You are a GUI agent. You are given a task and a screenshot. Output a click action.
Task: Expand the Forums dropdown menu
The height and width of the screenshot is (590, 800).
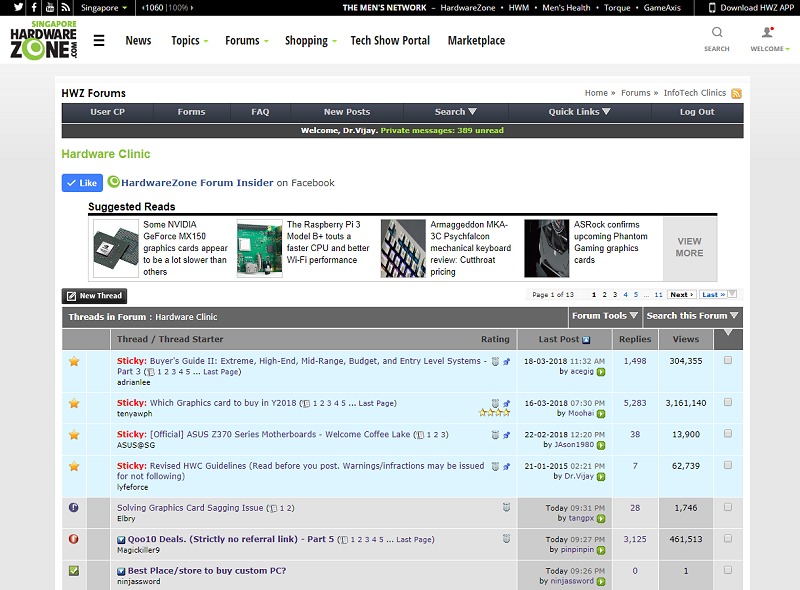tap(247, 40)
